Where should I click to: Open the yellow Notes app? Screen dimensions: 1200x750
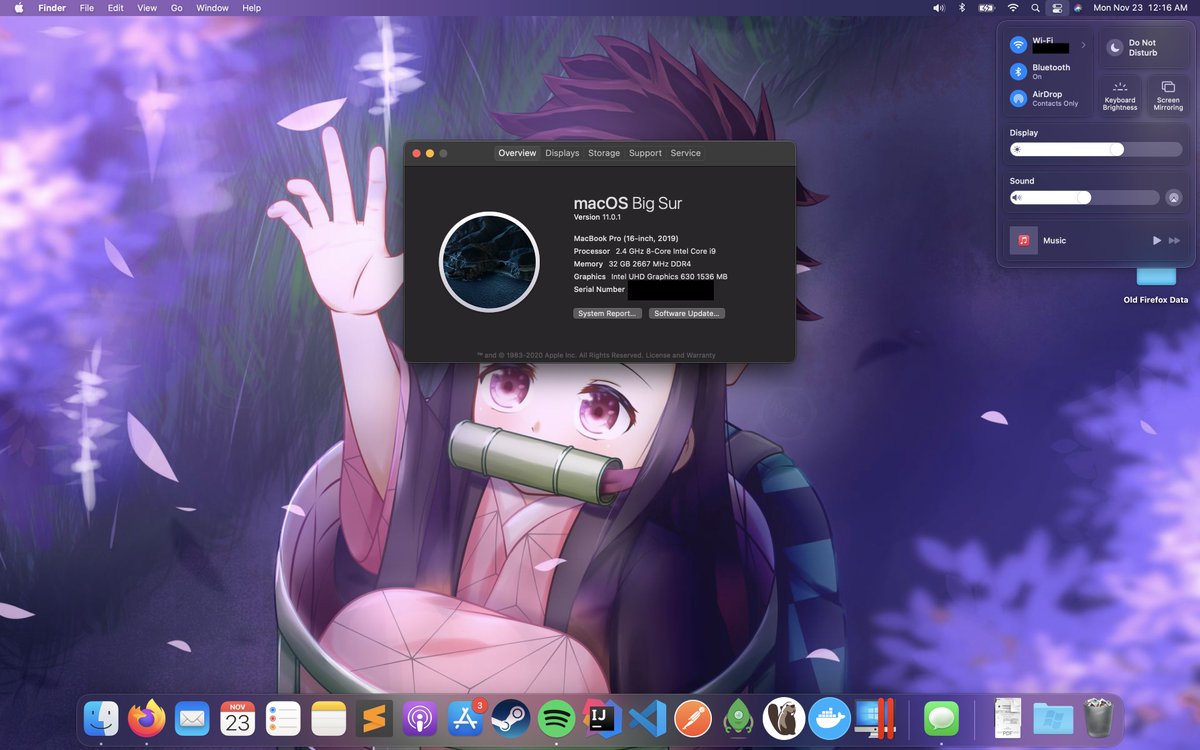(328, 718)
